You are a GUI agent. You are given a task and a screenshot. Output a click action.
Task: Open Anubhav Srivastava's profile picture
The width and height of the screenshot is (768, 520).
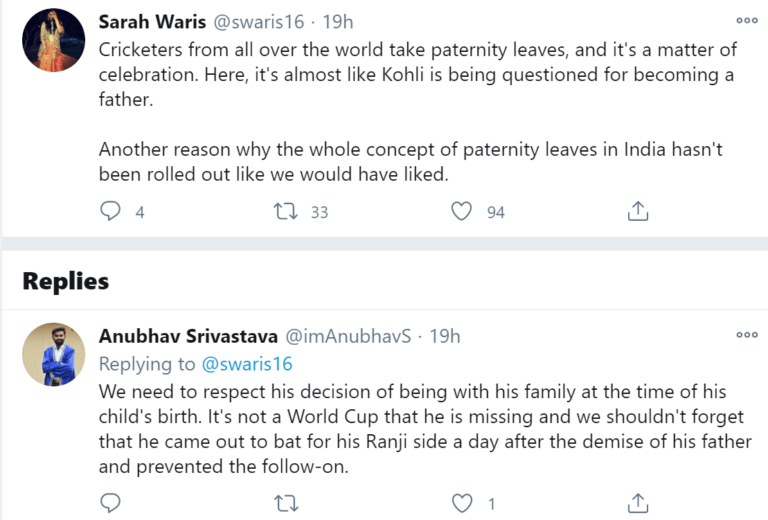pos(53,355)
